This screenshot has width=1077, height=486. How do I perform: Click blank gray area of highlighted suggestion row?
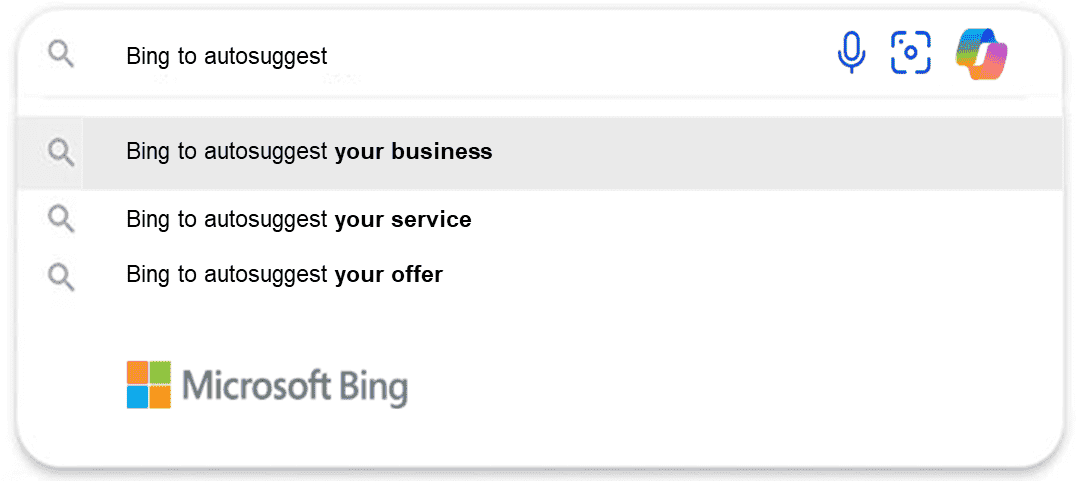[776, 152]
